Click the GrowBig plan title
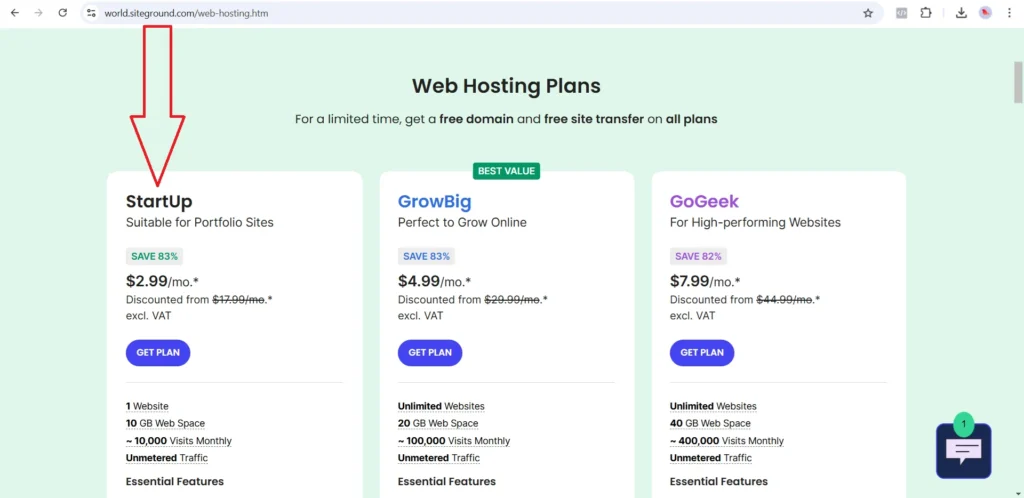 [x=434, y=201]
